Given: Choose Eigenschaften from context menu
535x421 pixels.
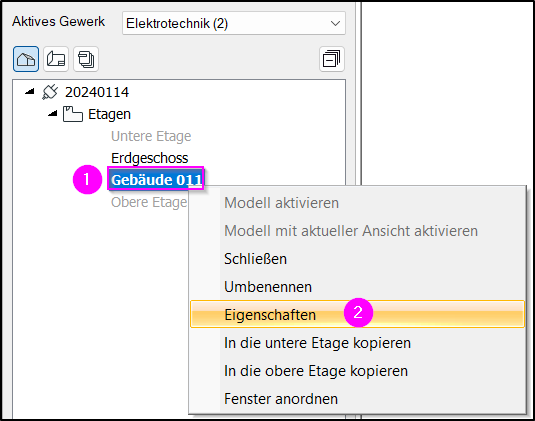Looking at the screenshot, I should [357, 314].
